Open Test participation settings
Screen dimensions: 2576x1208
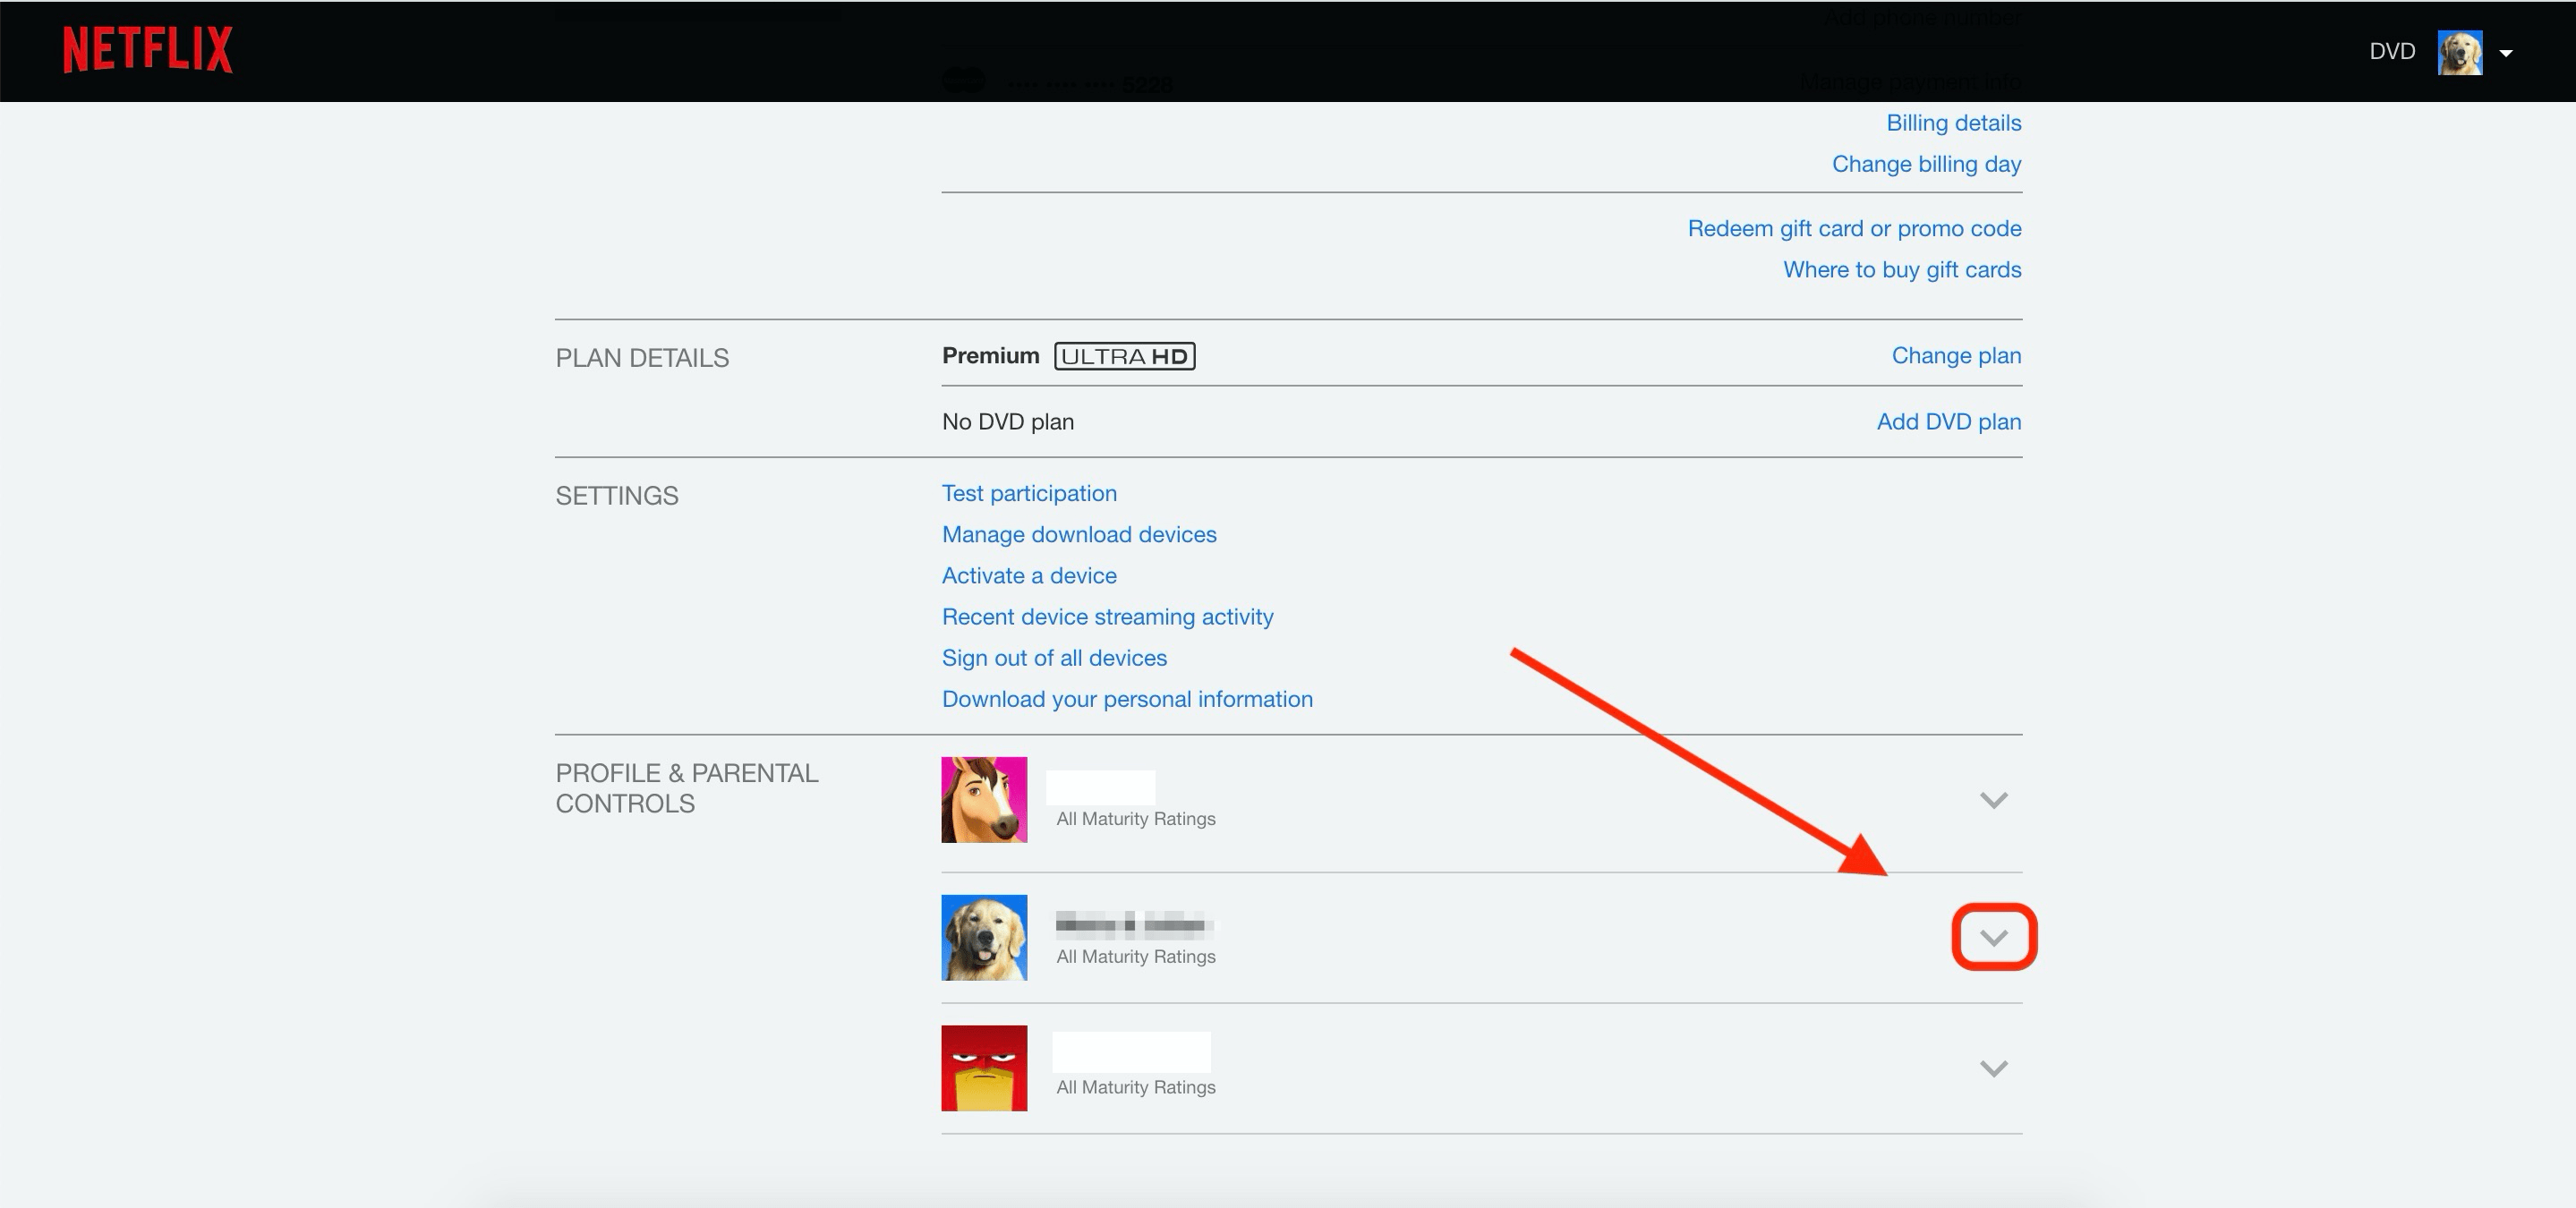(1029, 493)
